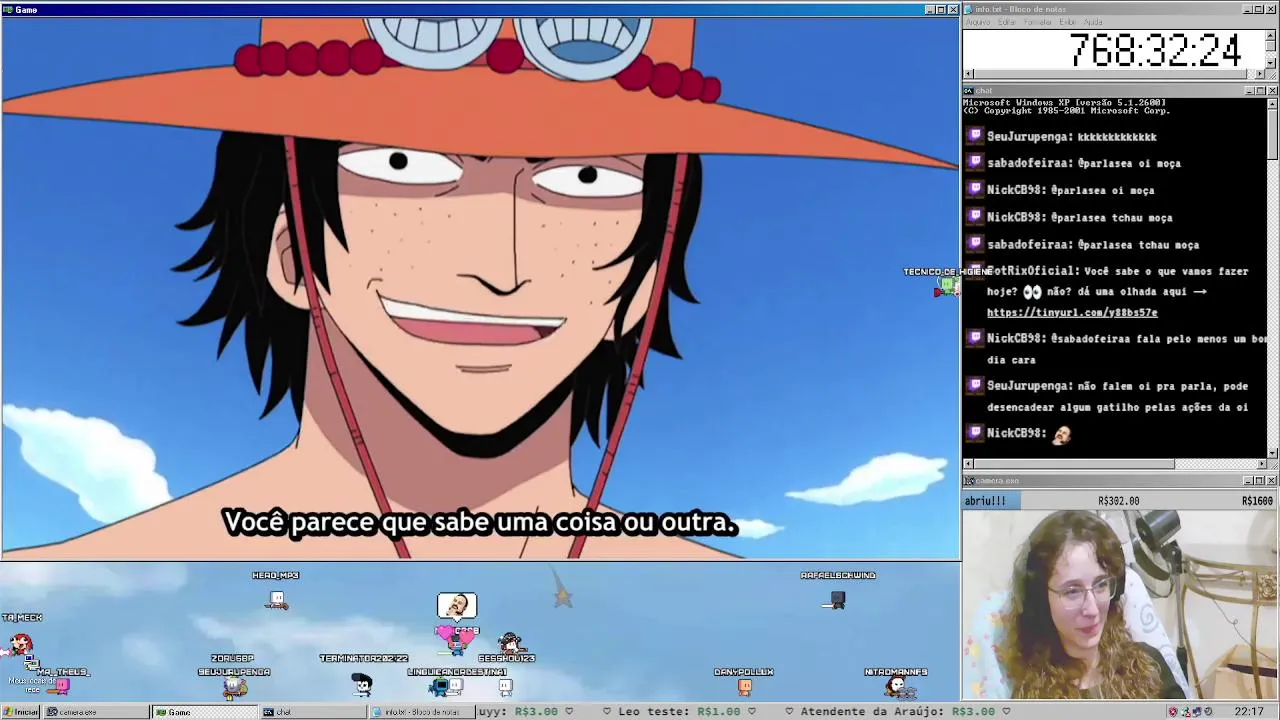Click the emoji after NickCB98's last message

coord(1062,433)
